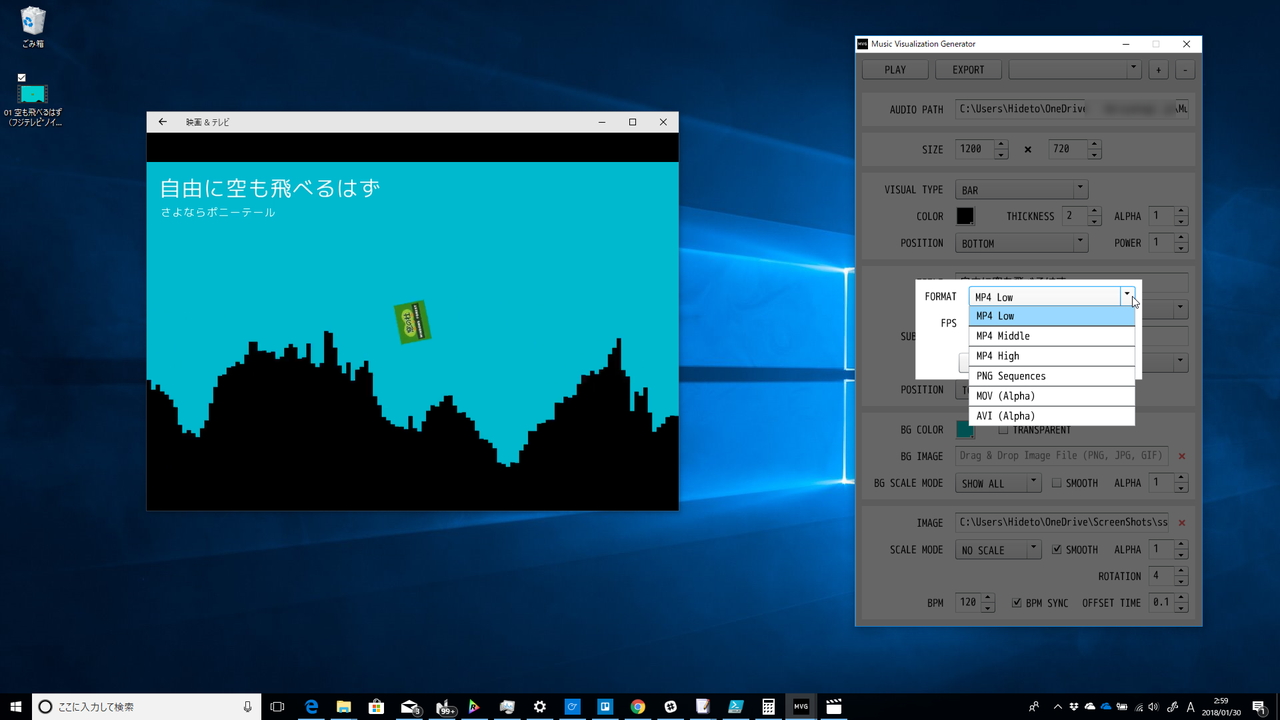Viewport: 1280px width, 720px height.
Task: Switch to Movies & TV clapperboard taskbar icon
Action: [833, 706]
